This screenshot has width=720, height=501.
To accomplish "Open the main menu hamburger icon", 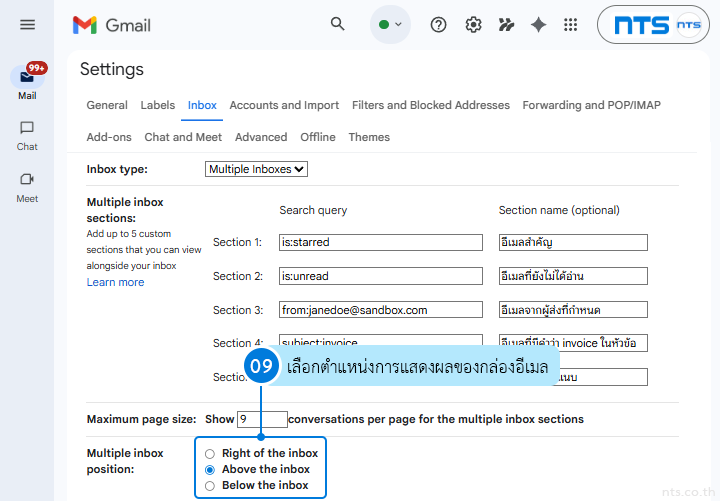I will point(28,25).
